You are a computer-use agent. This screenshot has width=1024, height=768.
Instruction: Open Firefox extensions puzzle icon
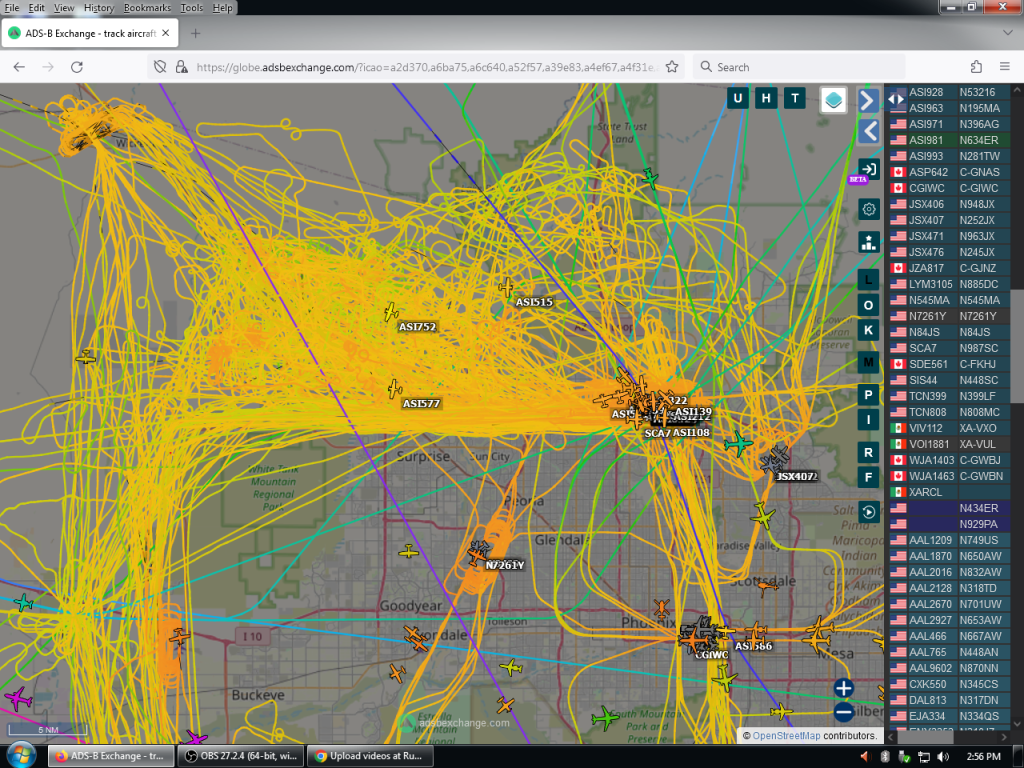[x=976, y=67]
